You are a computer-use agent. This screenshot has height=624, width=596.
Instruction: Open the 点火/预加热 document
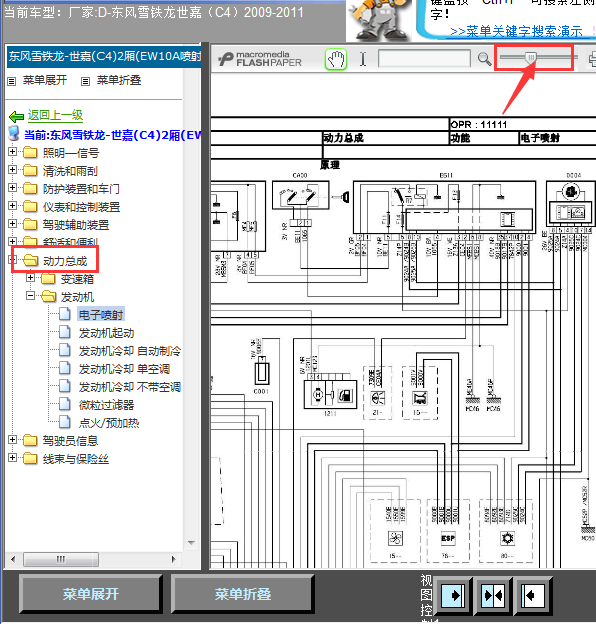(109, 423)
